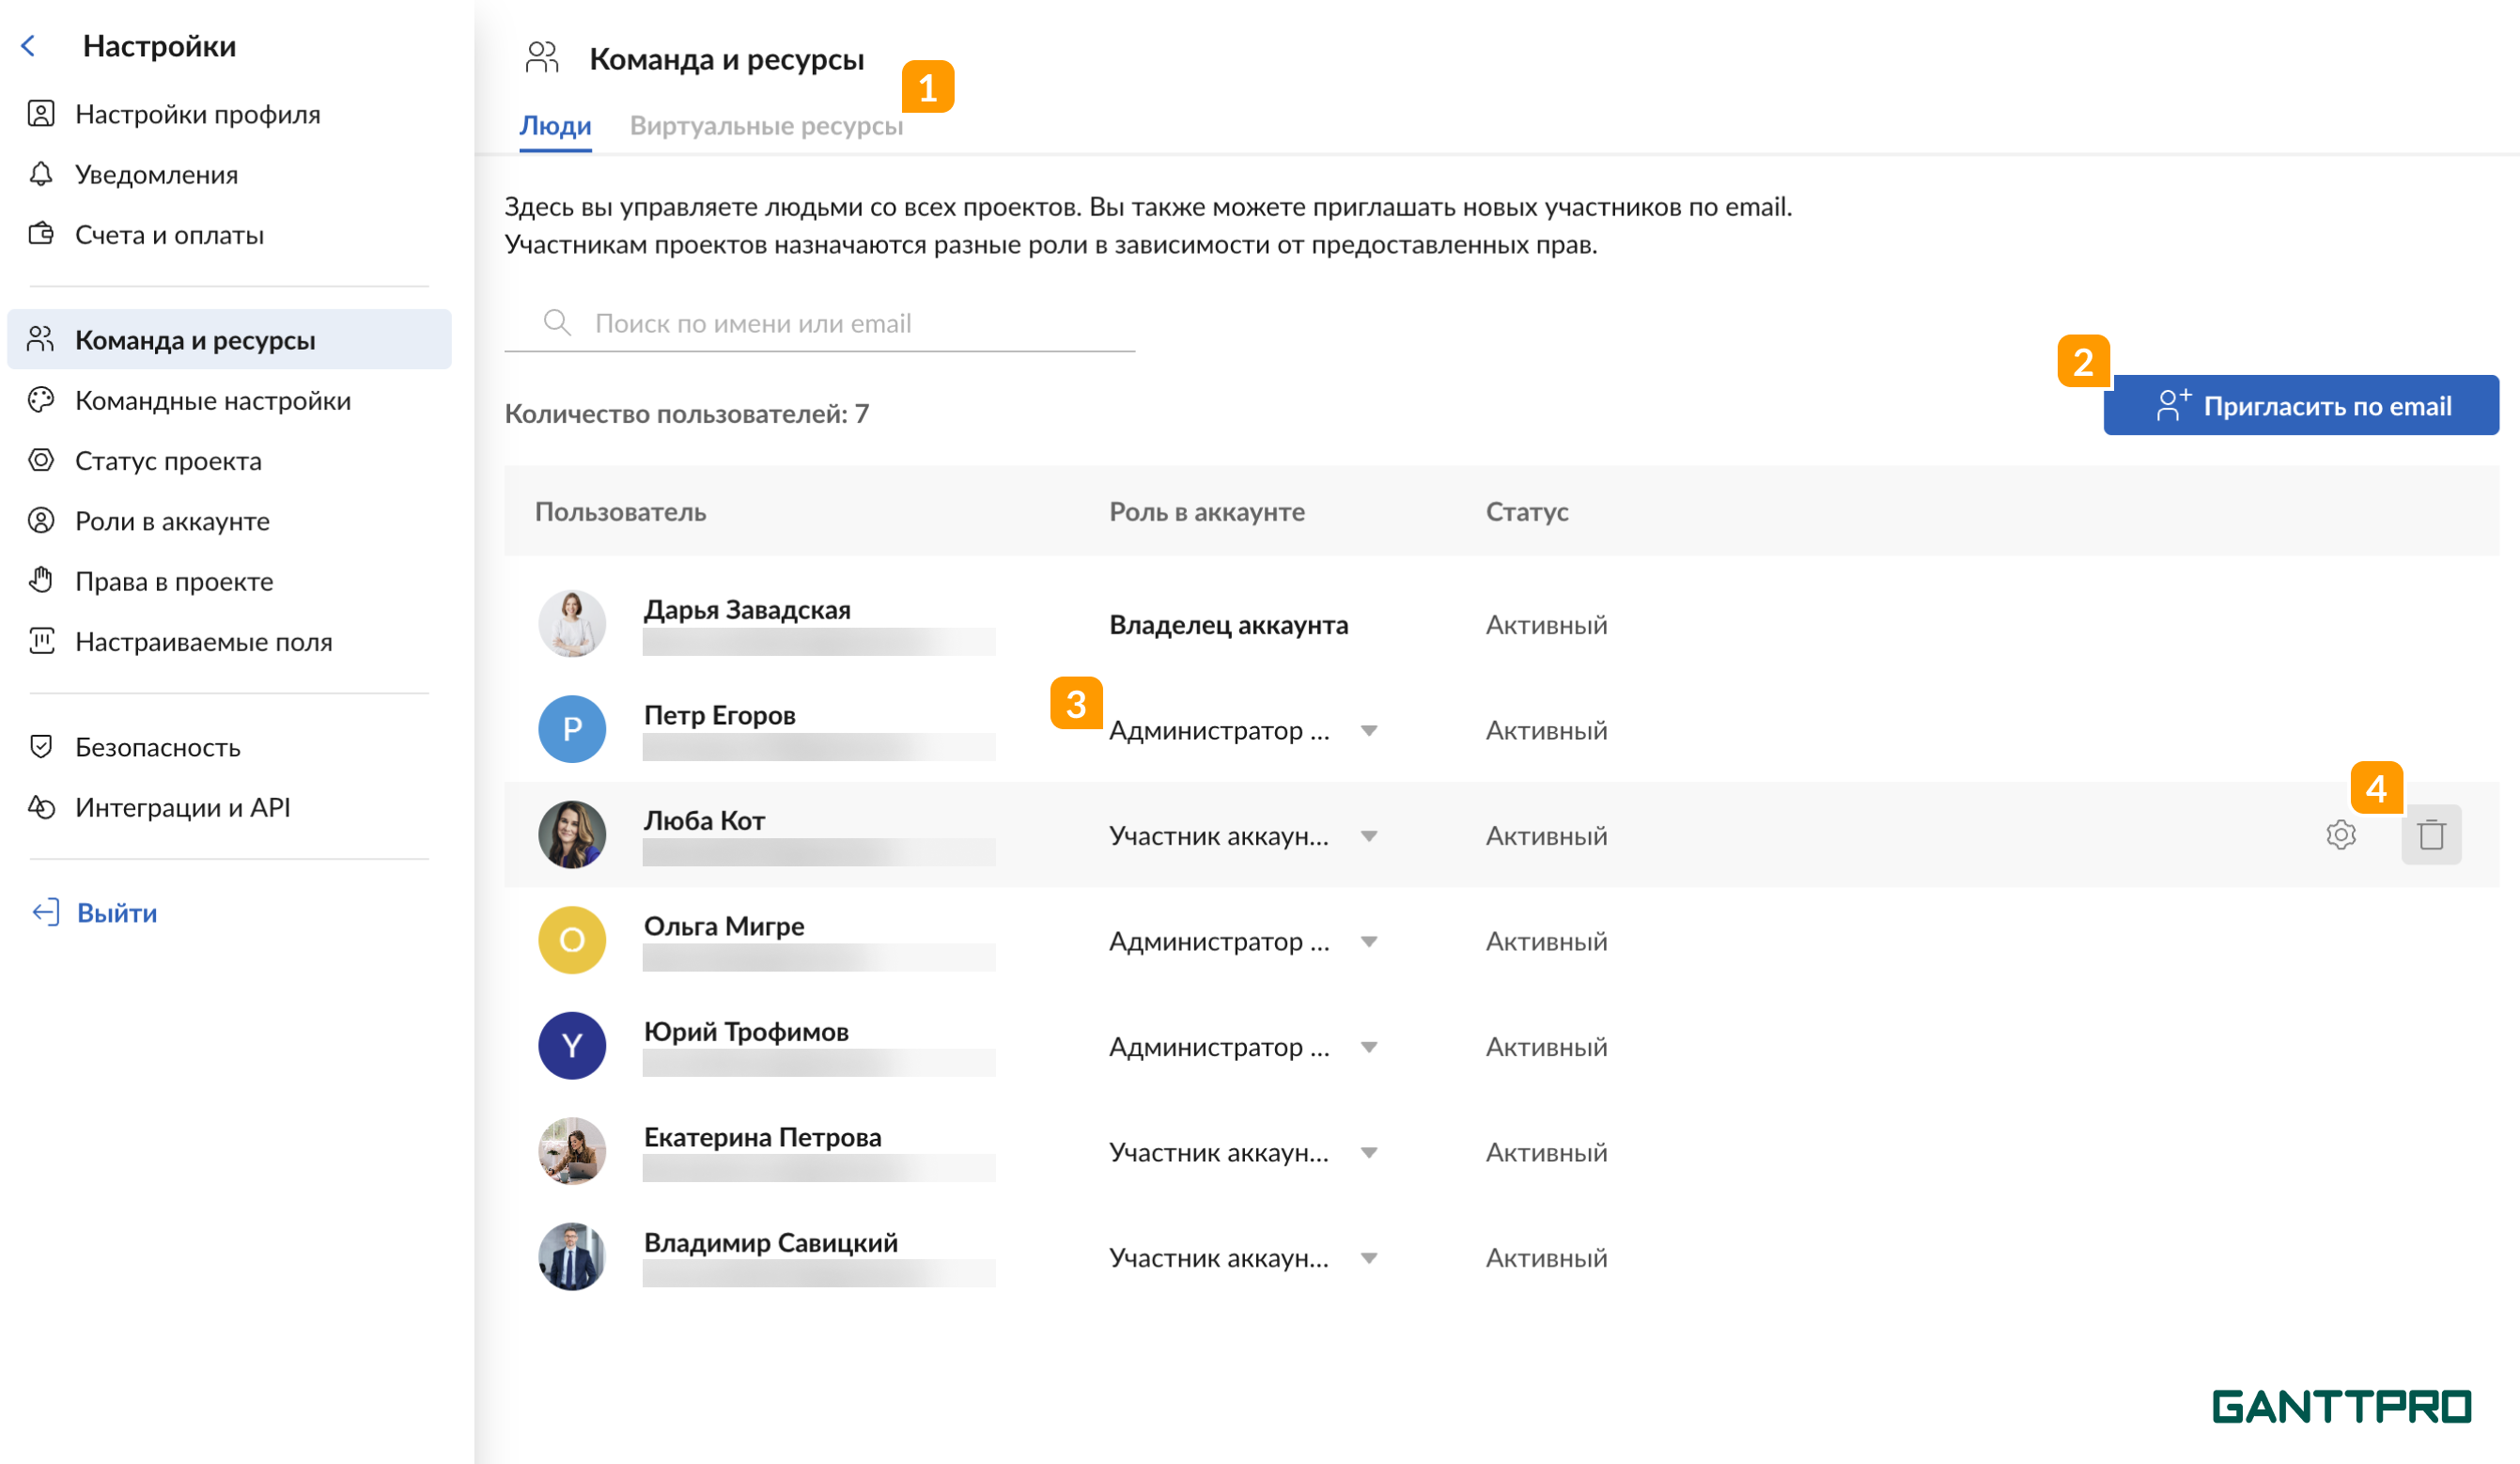Click the palette icon for Командные настройки

coord(41,400)
